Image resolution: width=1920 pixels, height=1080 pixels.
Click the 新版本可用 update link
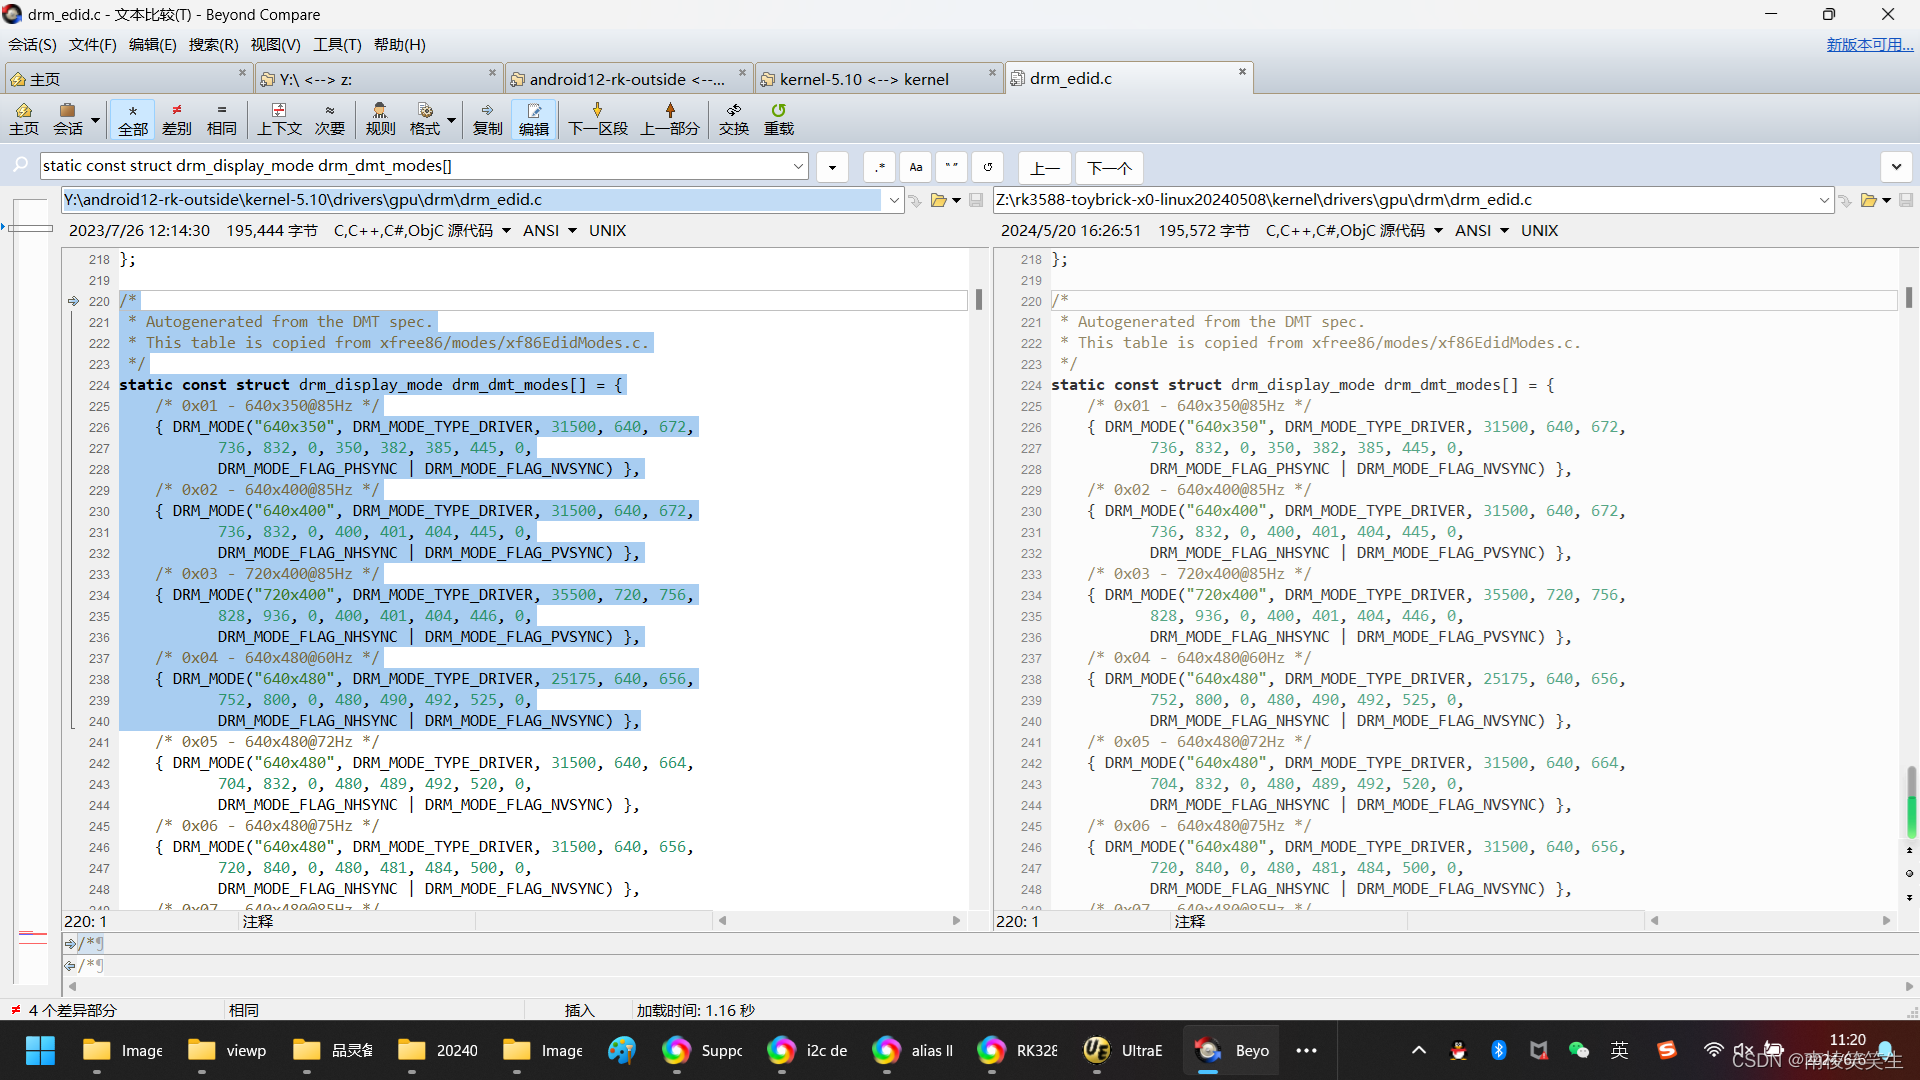1869,44
